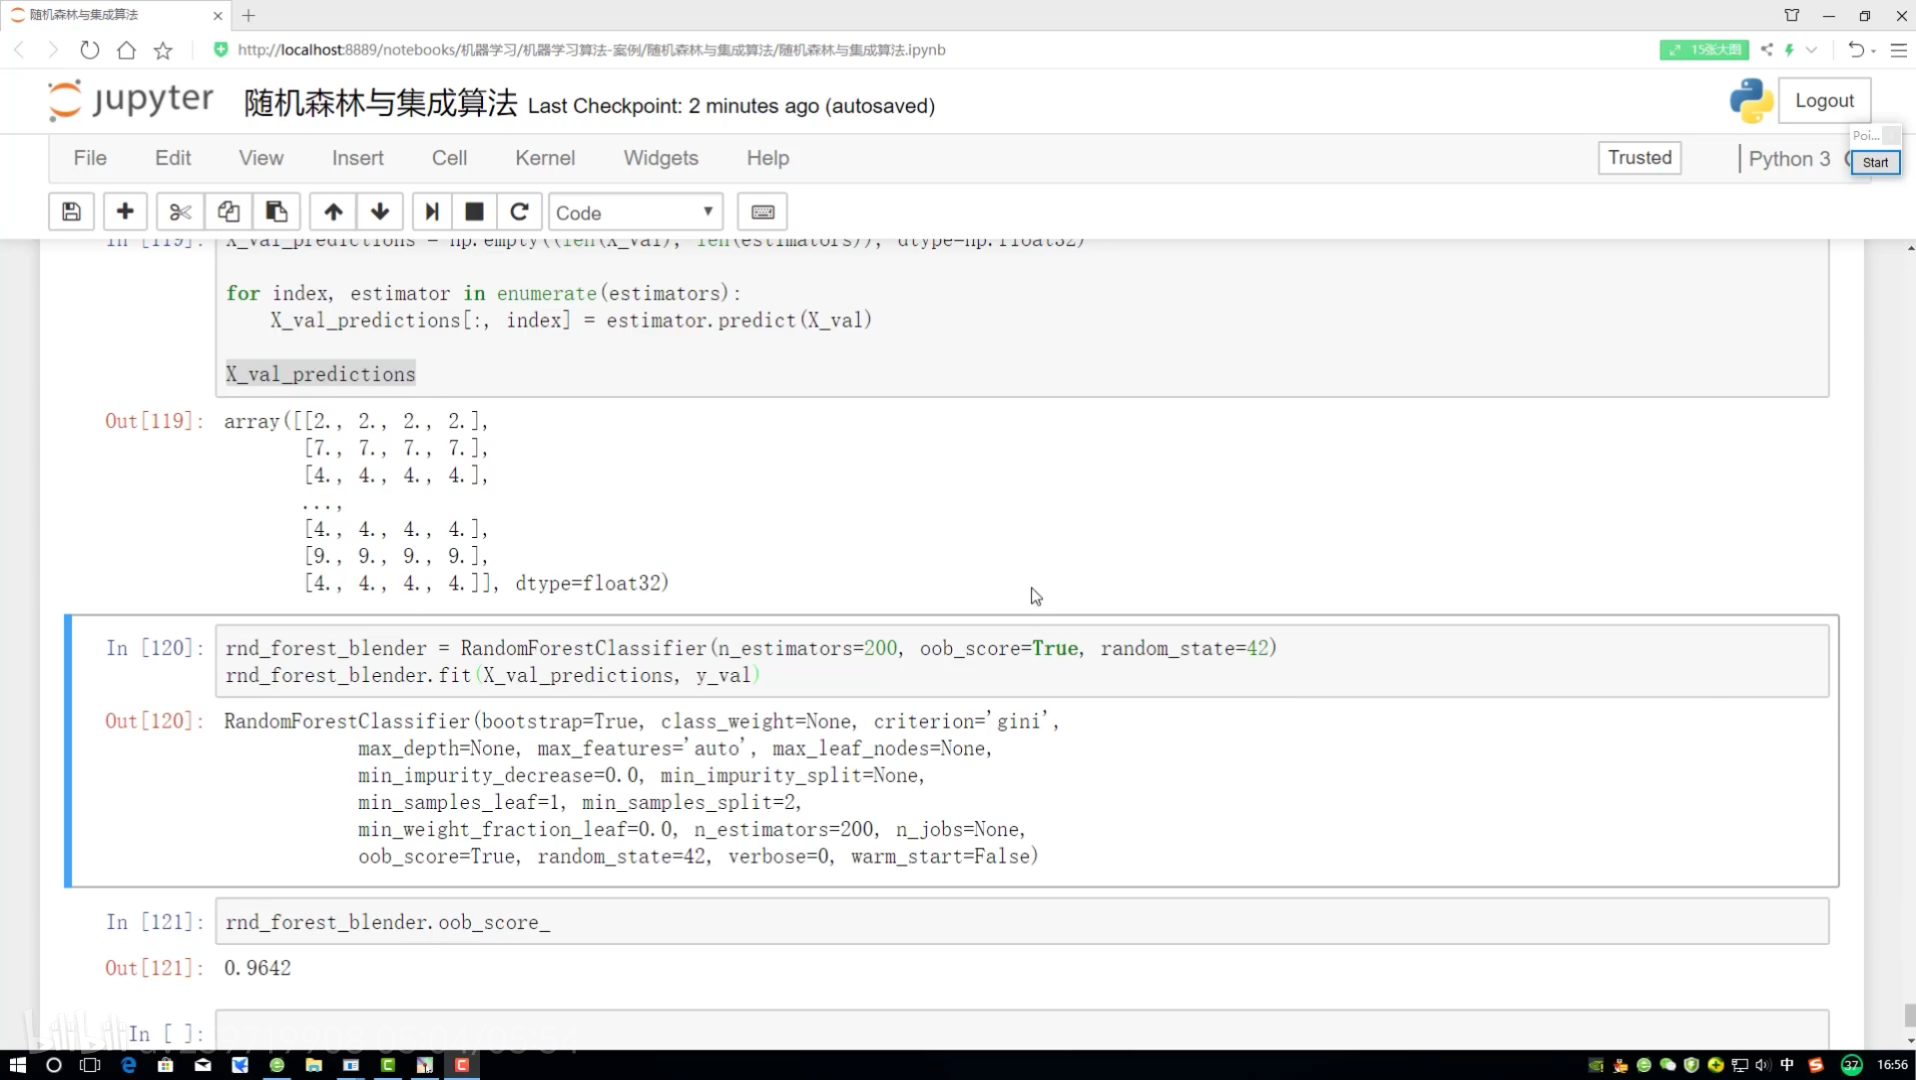Open the Cell menu

449,158
